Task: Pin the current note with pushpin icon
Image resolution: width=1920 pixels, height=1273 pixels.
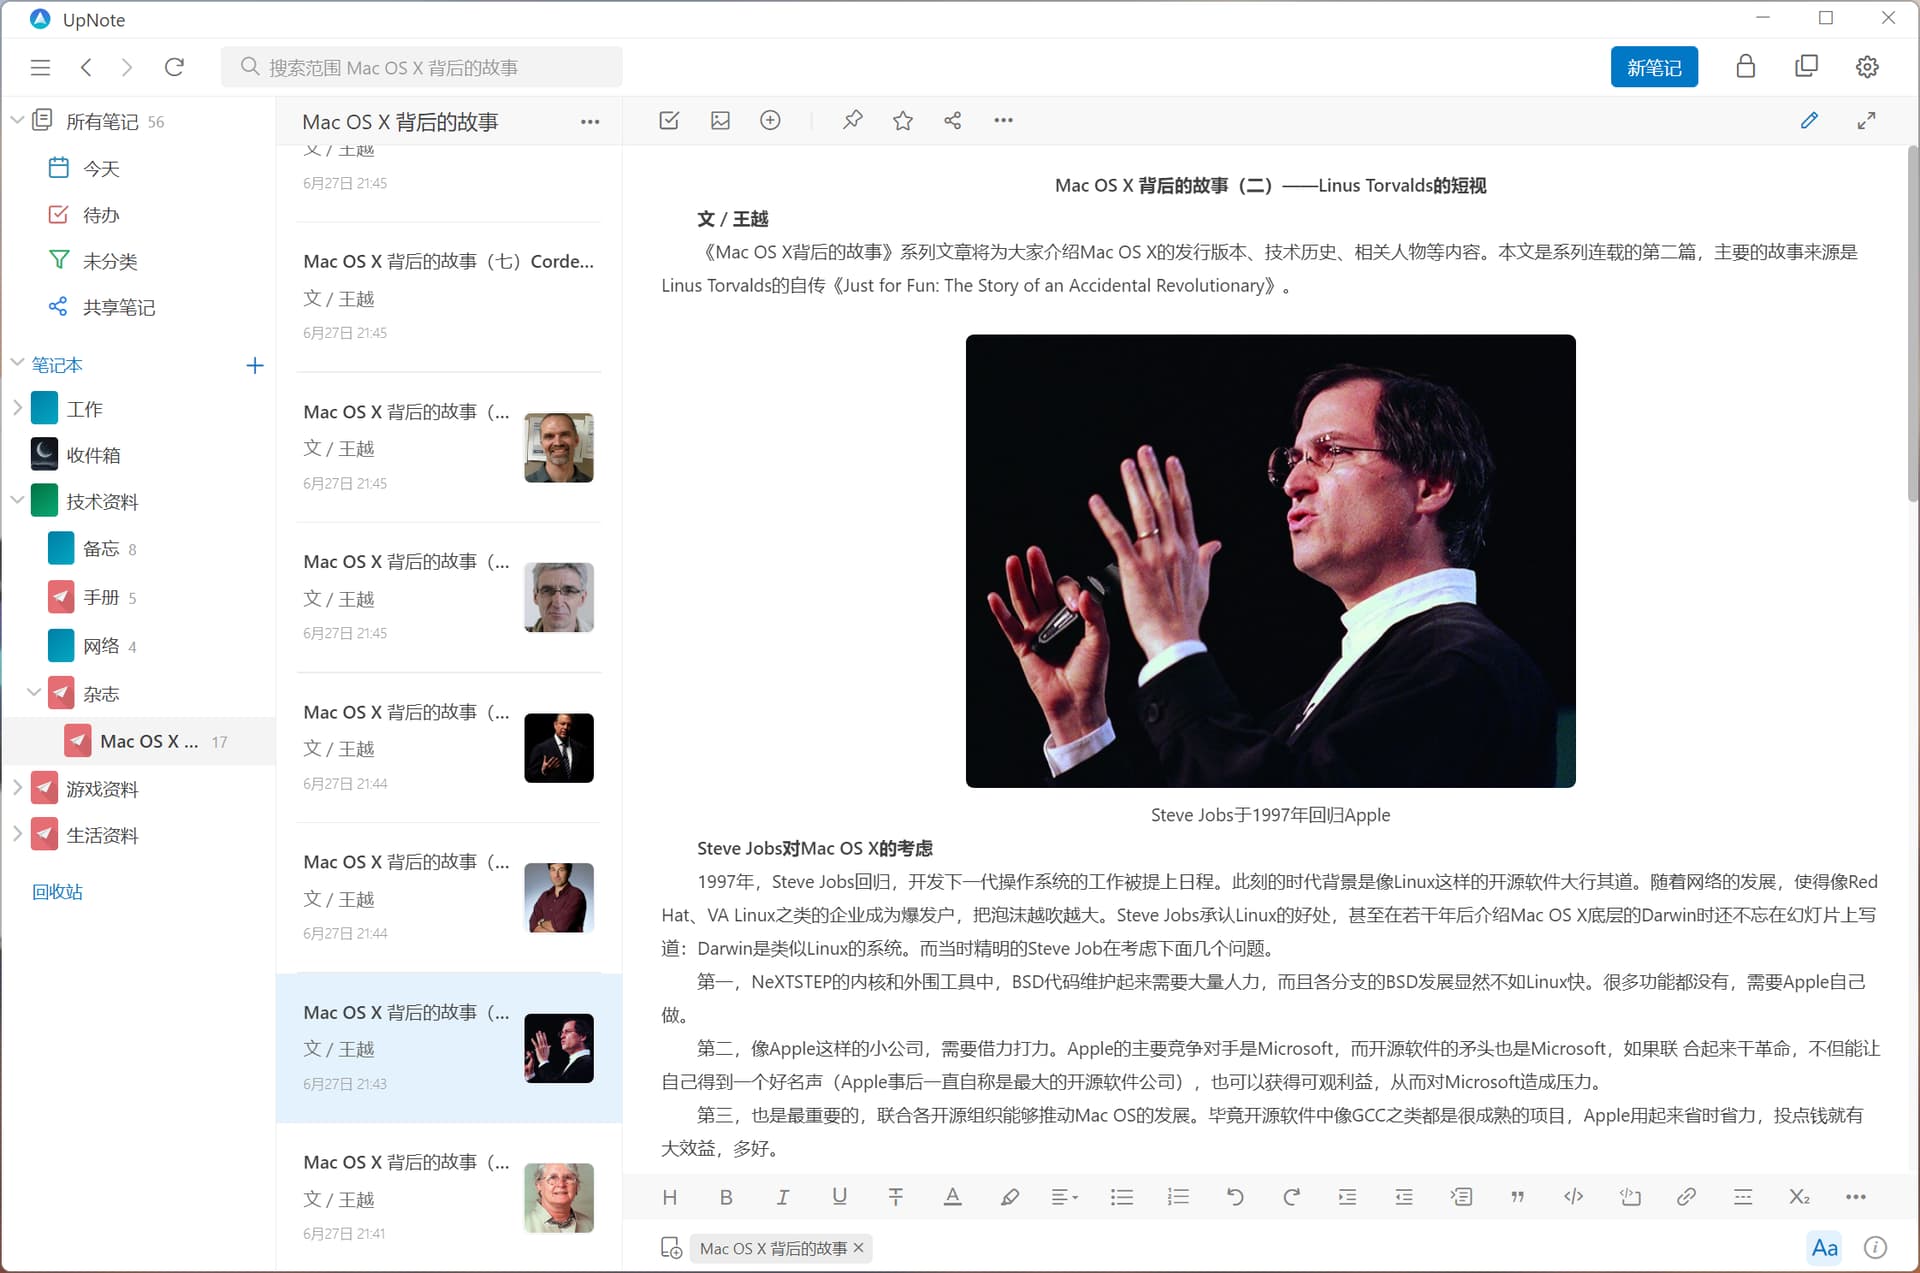Action: 852,121
